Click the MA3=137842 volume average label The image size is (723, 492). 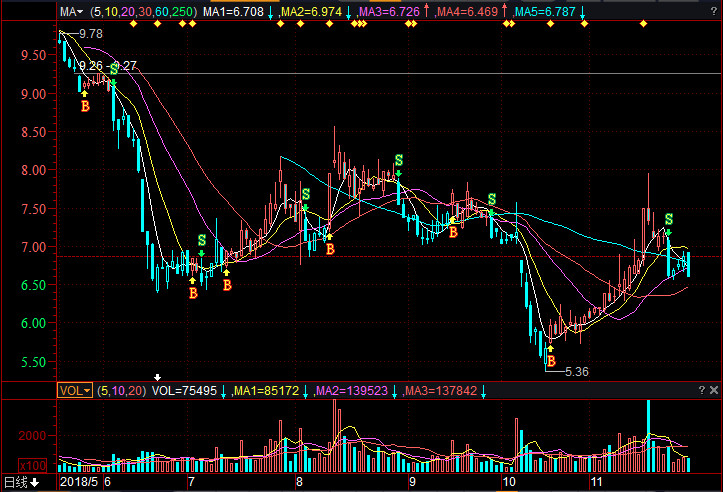click(439, 390)
